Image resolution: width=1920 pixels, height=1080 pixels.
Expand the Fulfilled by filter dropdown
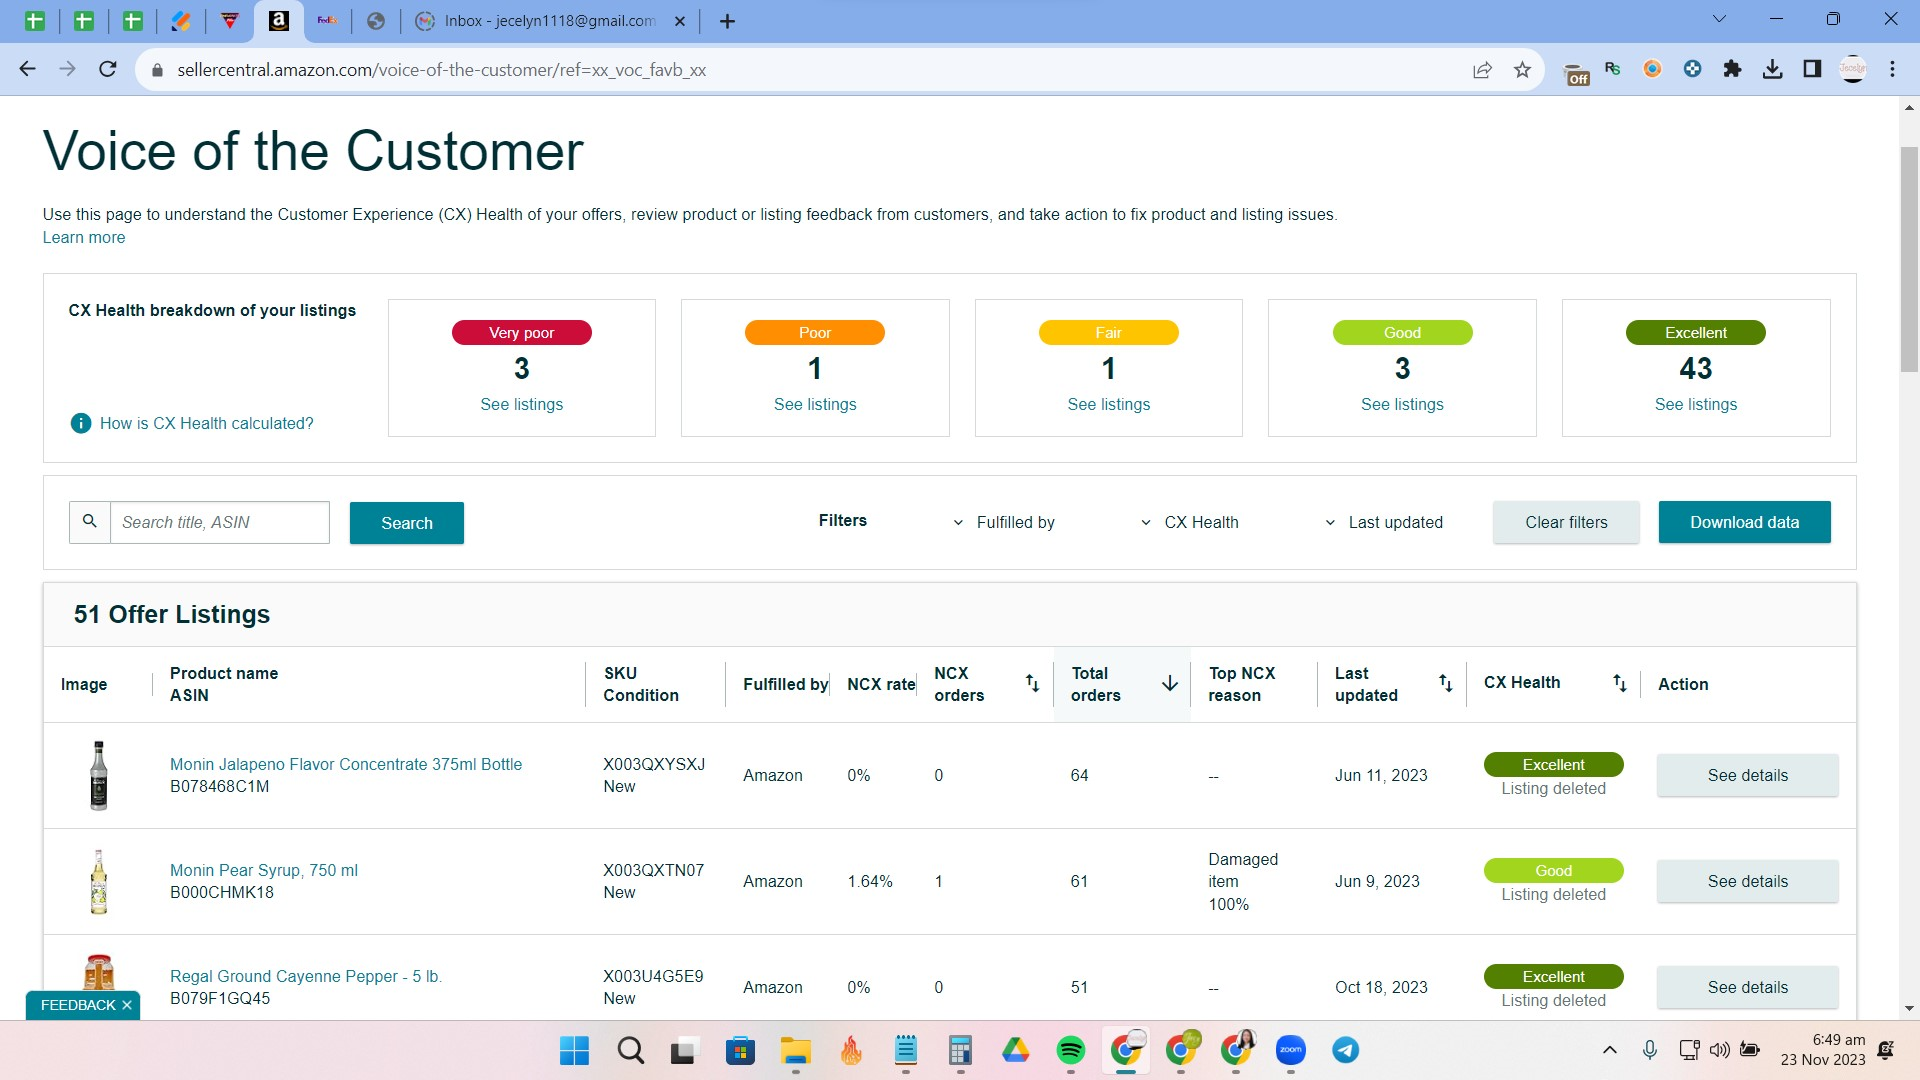coord(1003,522)
